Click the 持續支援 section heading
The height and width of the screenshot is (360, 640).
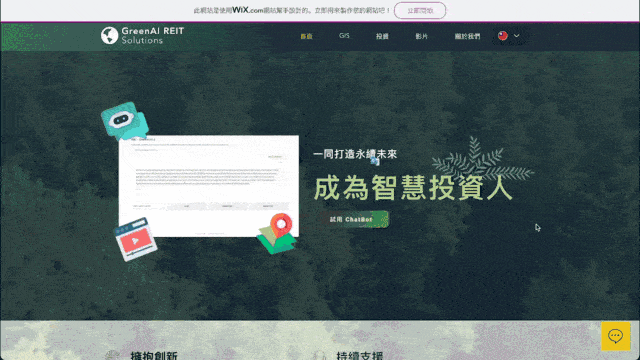360,356
